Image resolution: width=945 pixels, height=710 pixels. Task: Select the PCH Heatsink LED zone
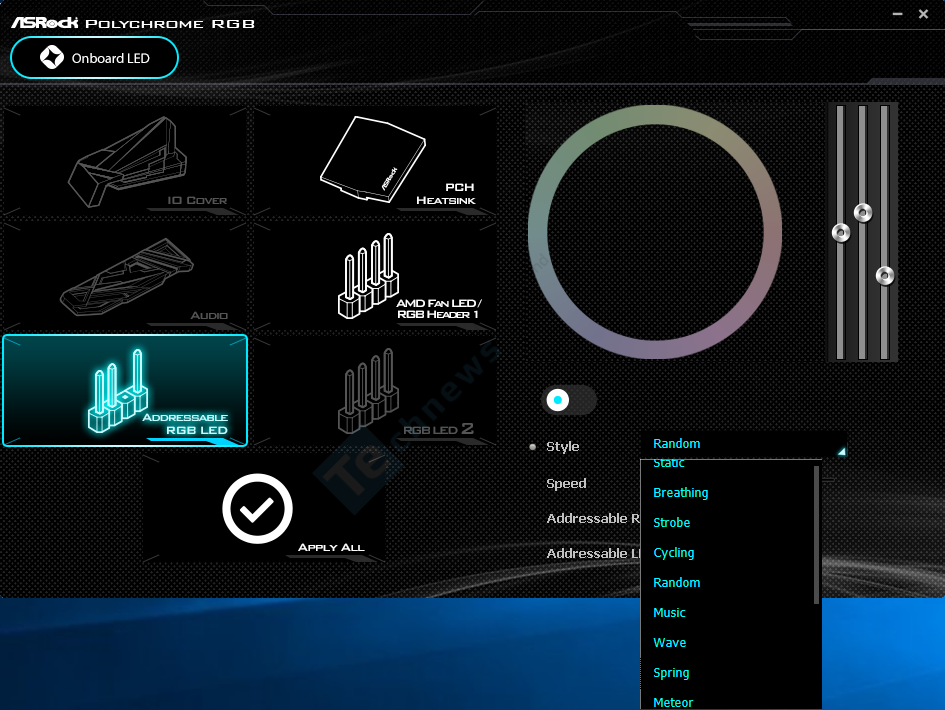click(x=375, y=162)
